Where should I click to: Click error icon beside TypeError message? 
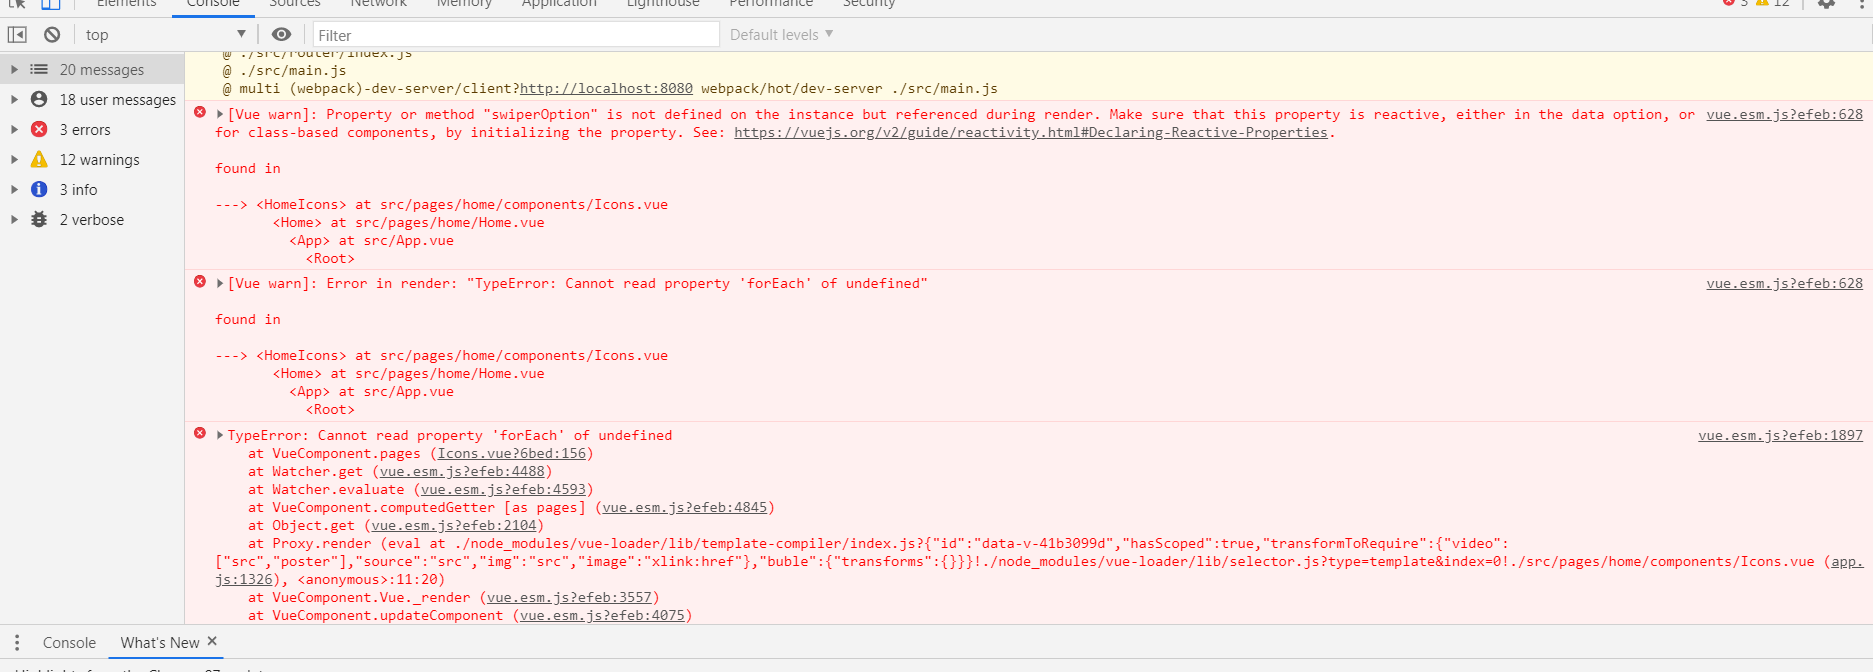[200, 434]
